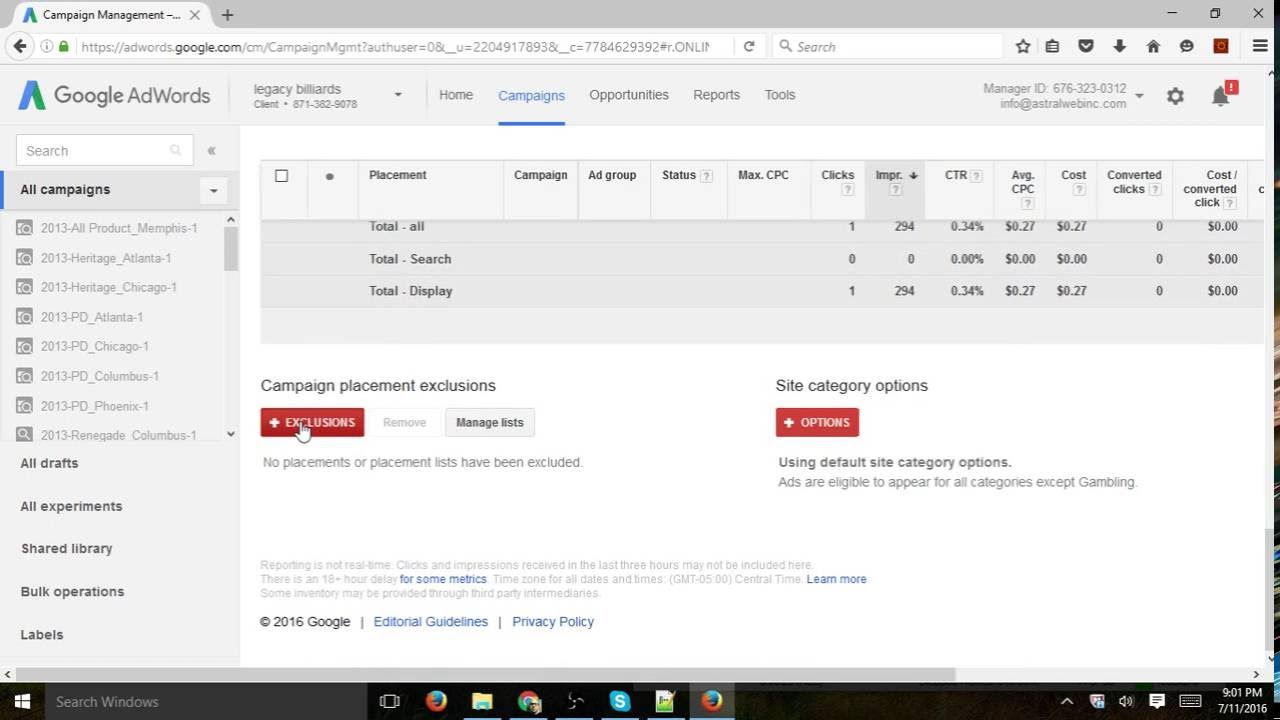Go to the Firefox home page icon
1280x720 pixels.
[1153, 46]
